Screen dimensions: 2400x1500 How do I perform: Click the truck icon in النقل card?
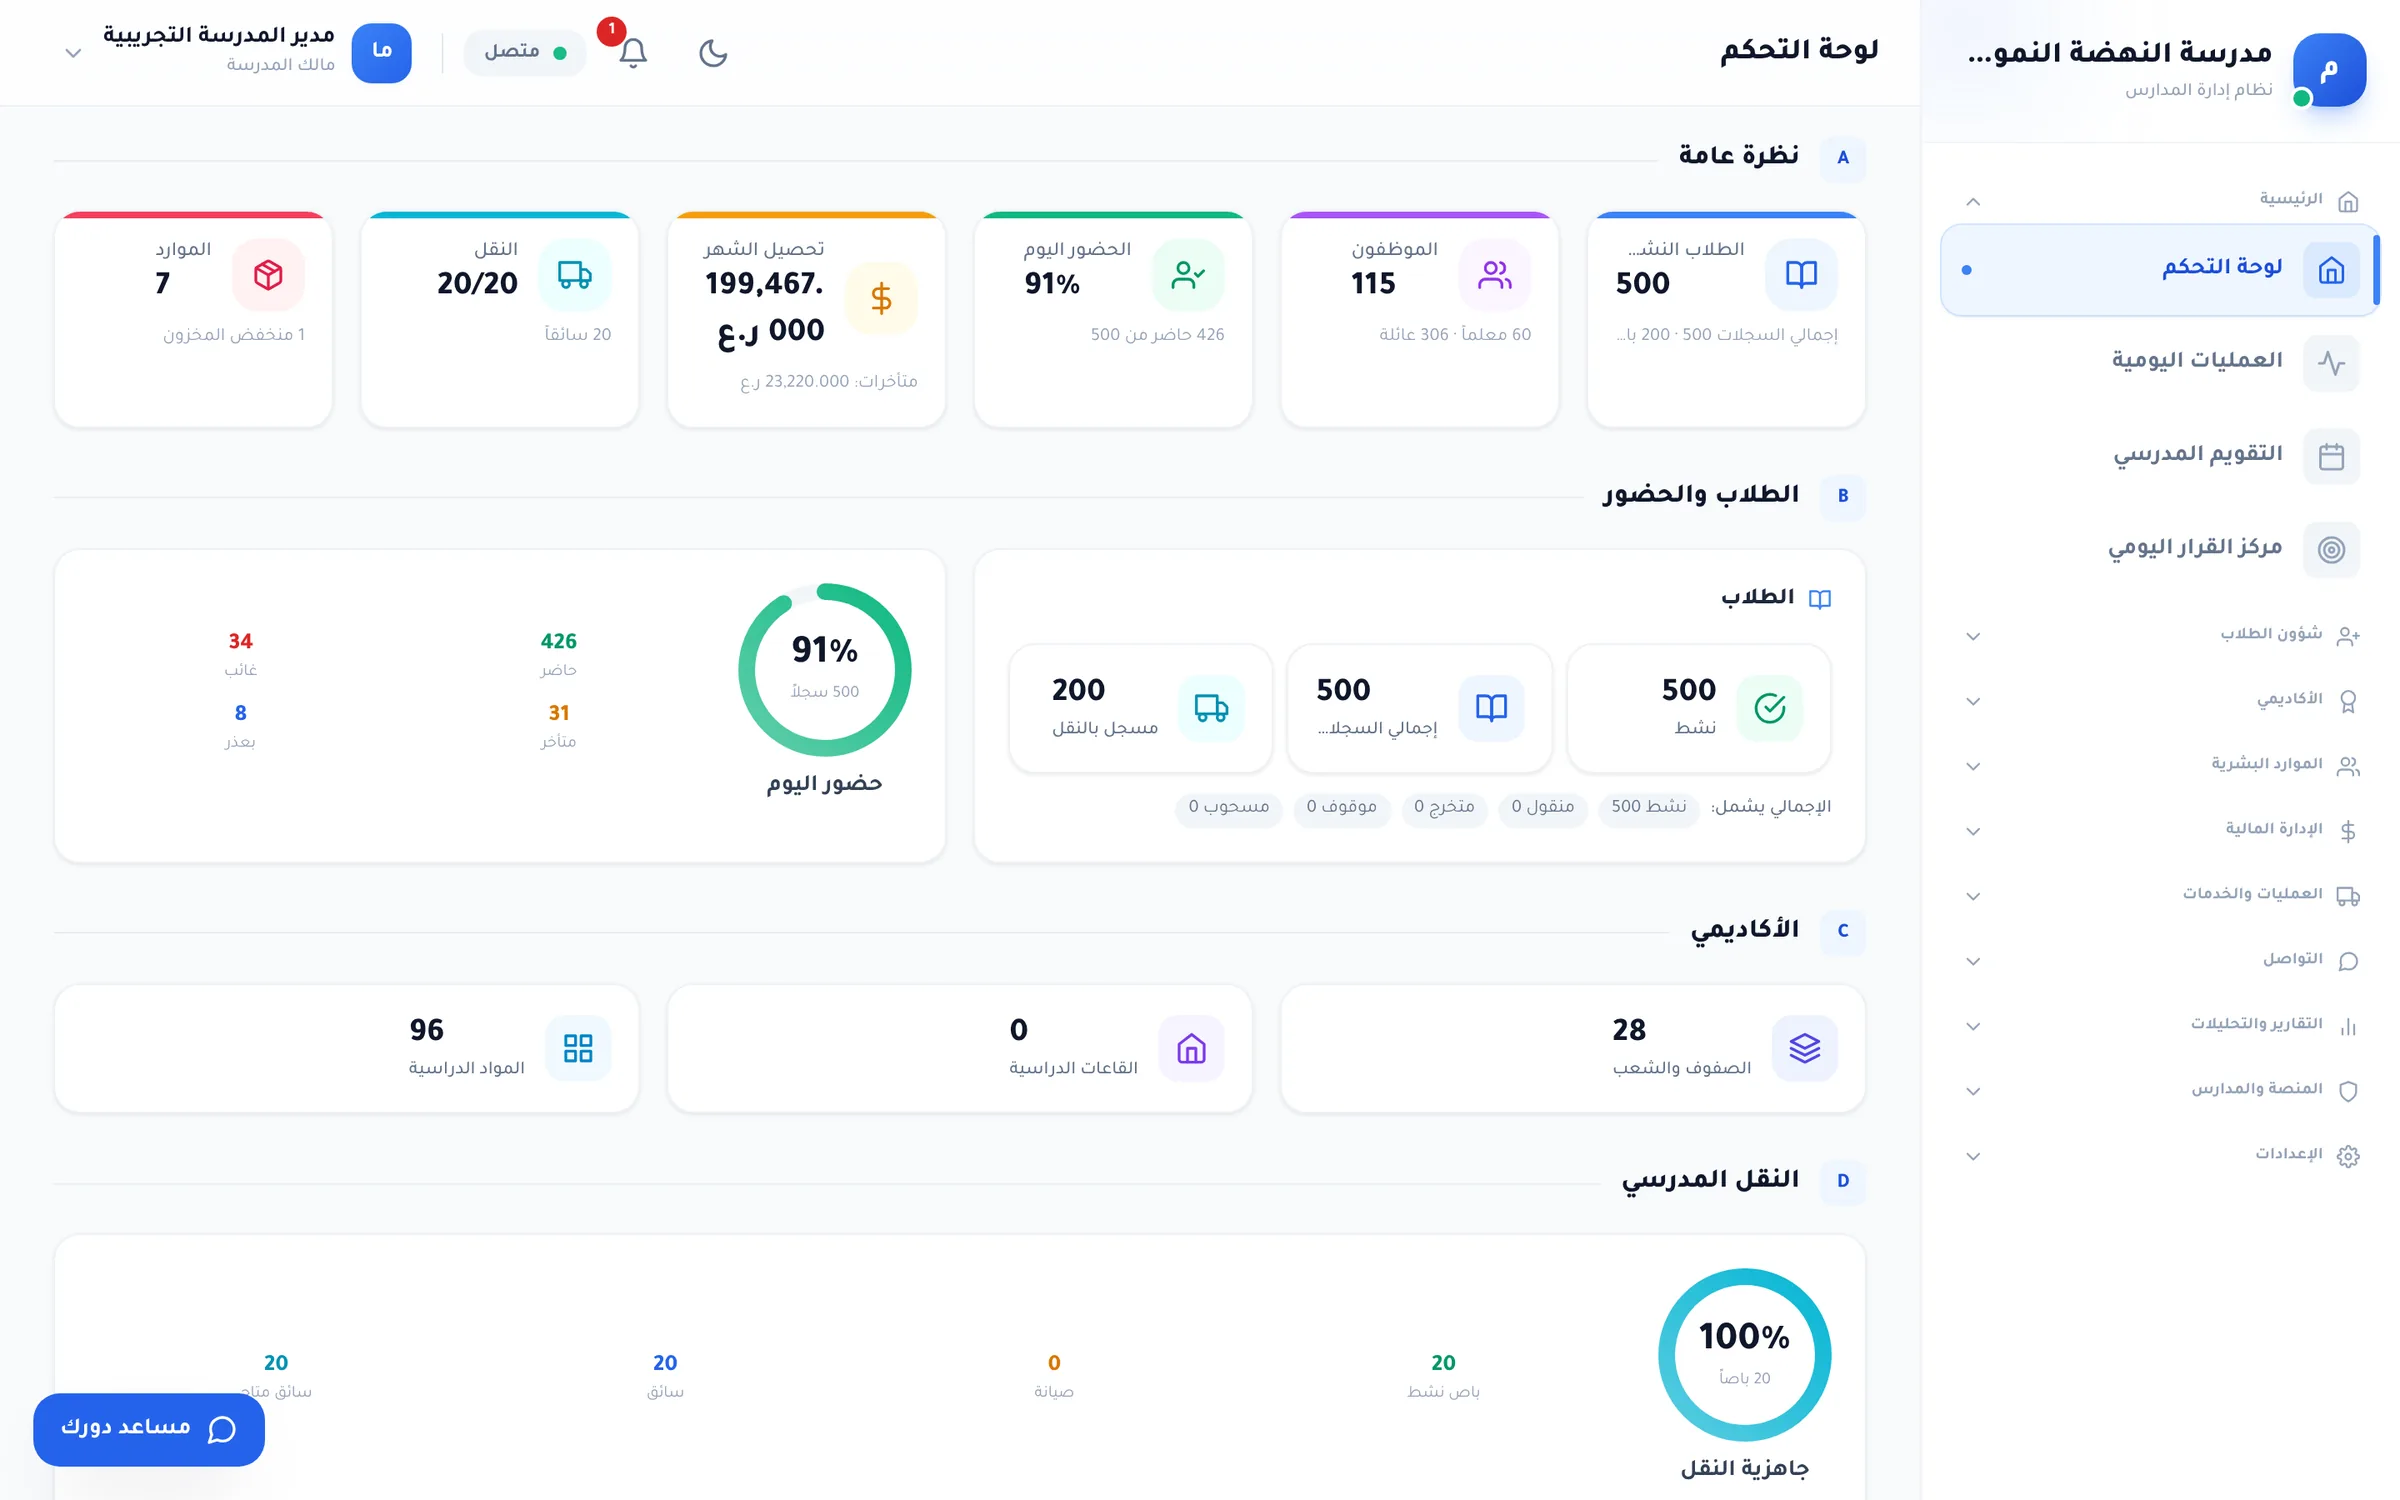click(574, 274)
